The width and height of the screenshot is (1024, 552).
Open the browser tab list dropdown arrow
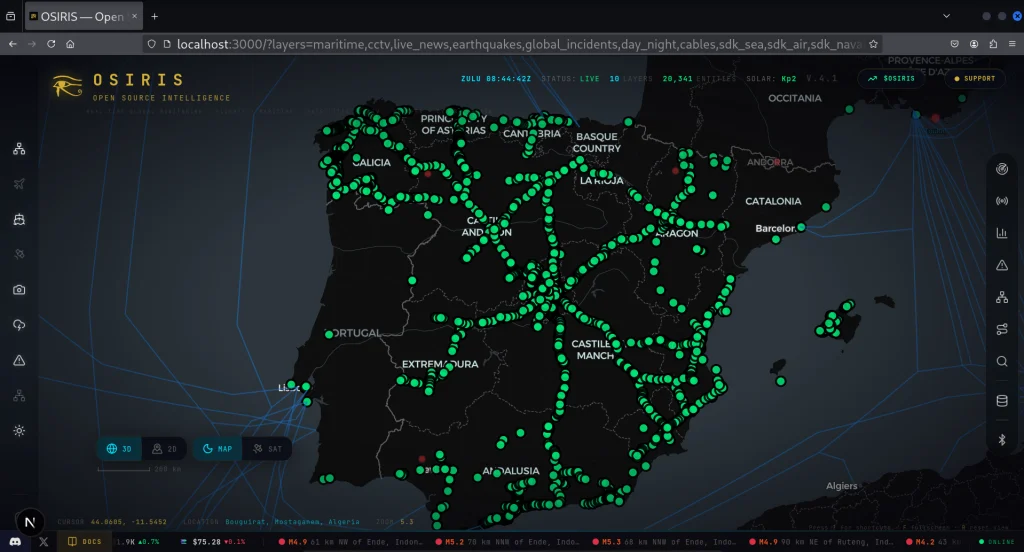tap(946, 16)
